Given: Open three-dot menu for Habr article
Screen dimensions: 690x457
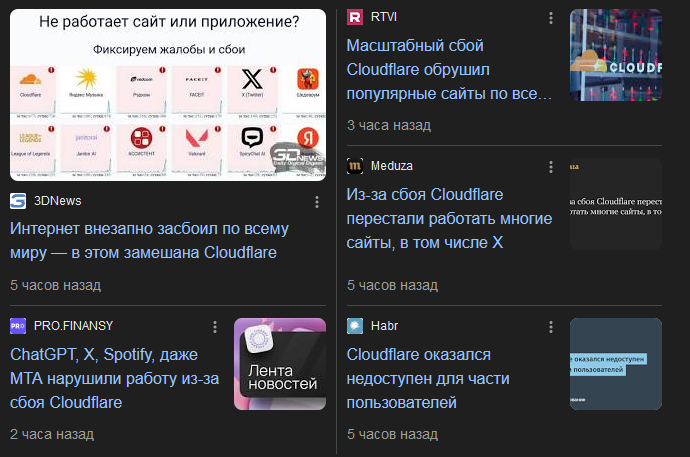Looking at the screenshot, I should (x=551, y=327).
